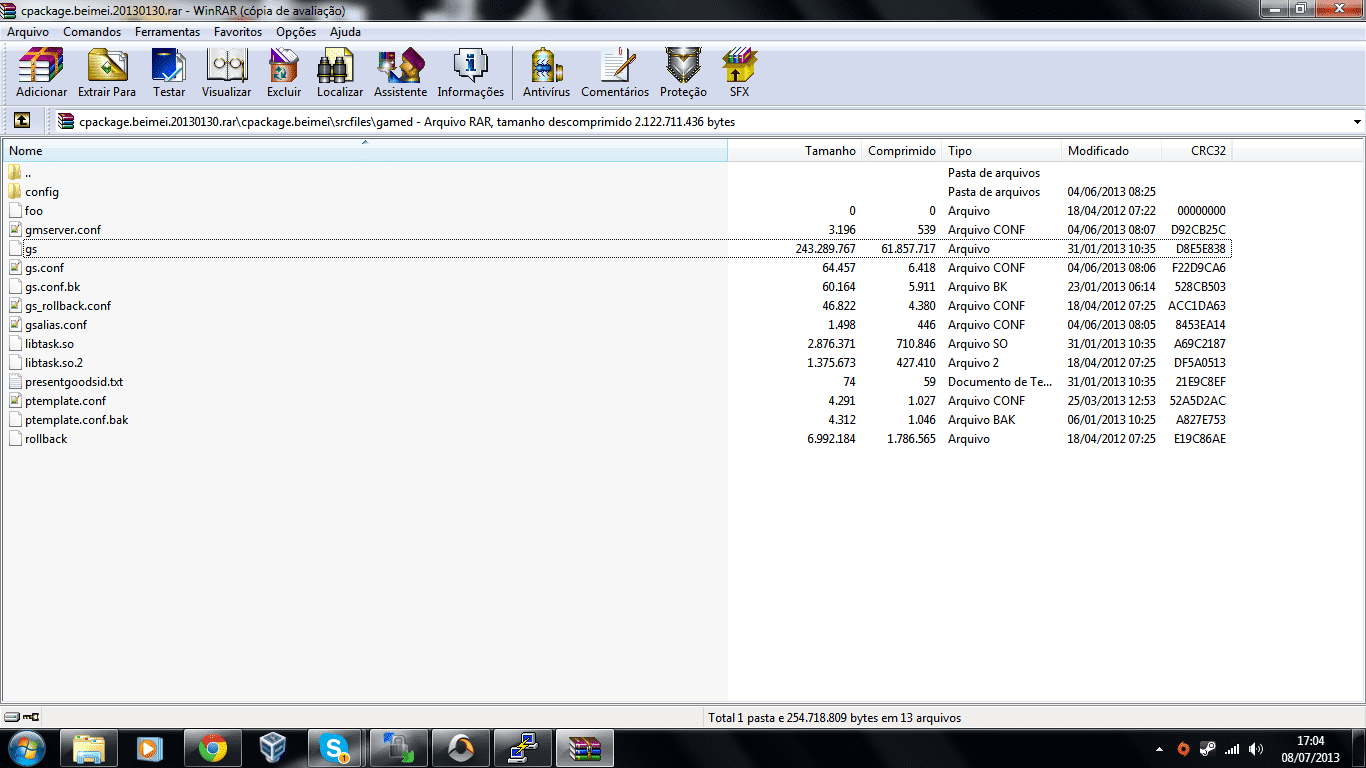Open the Ferramentas menu
1366x768 pixels.
168,32
